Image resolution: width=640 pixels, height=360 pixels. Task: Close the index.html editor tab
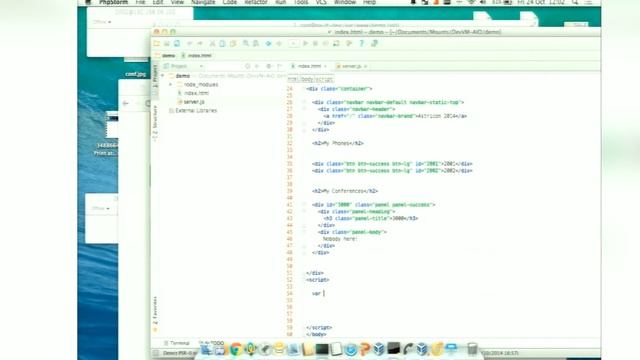tap(325, 66)
